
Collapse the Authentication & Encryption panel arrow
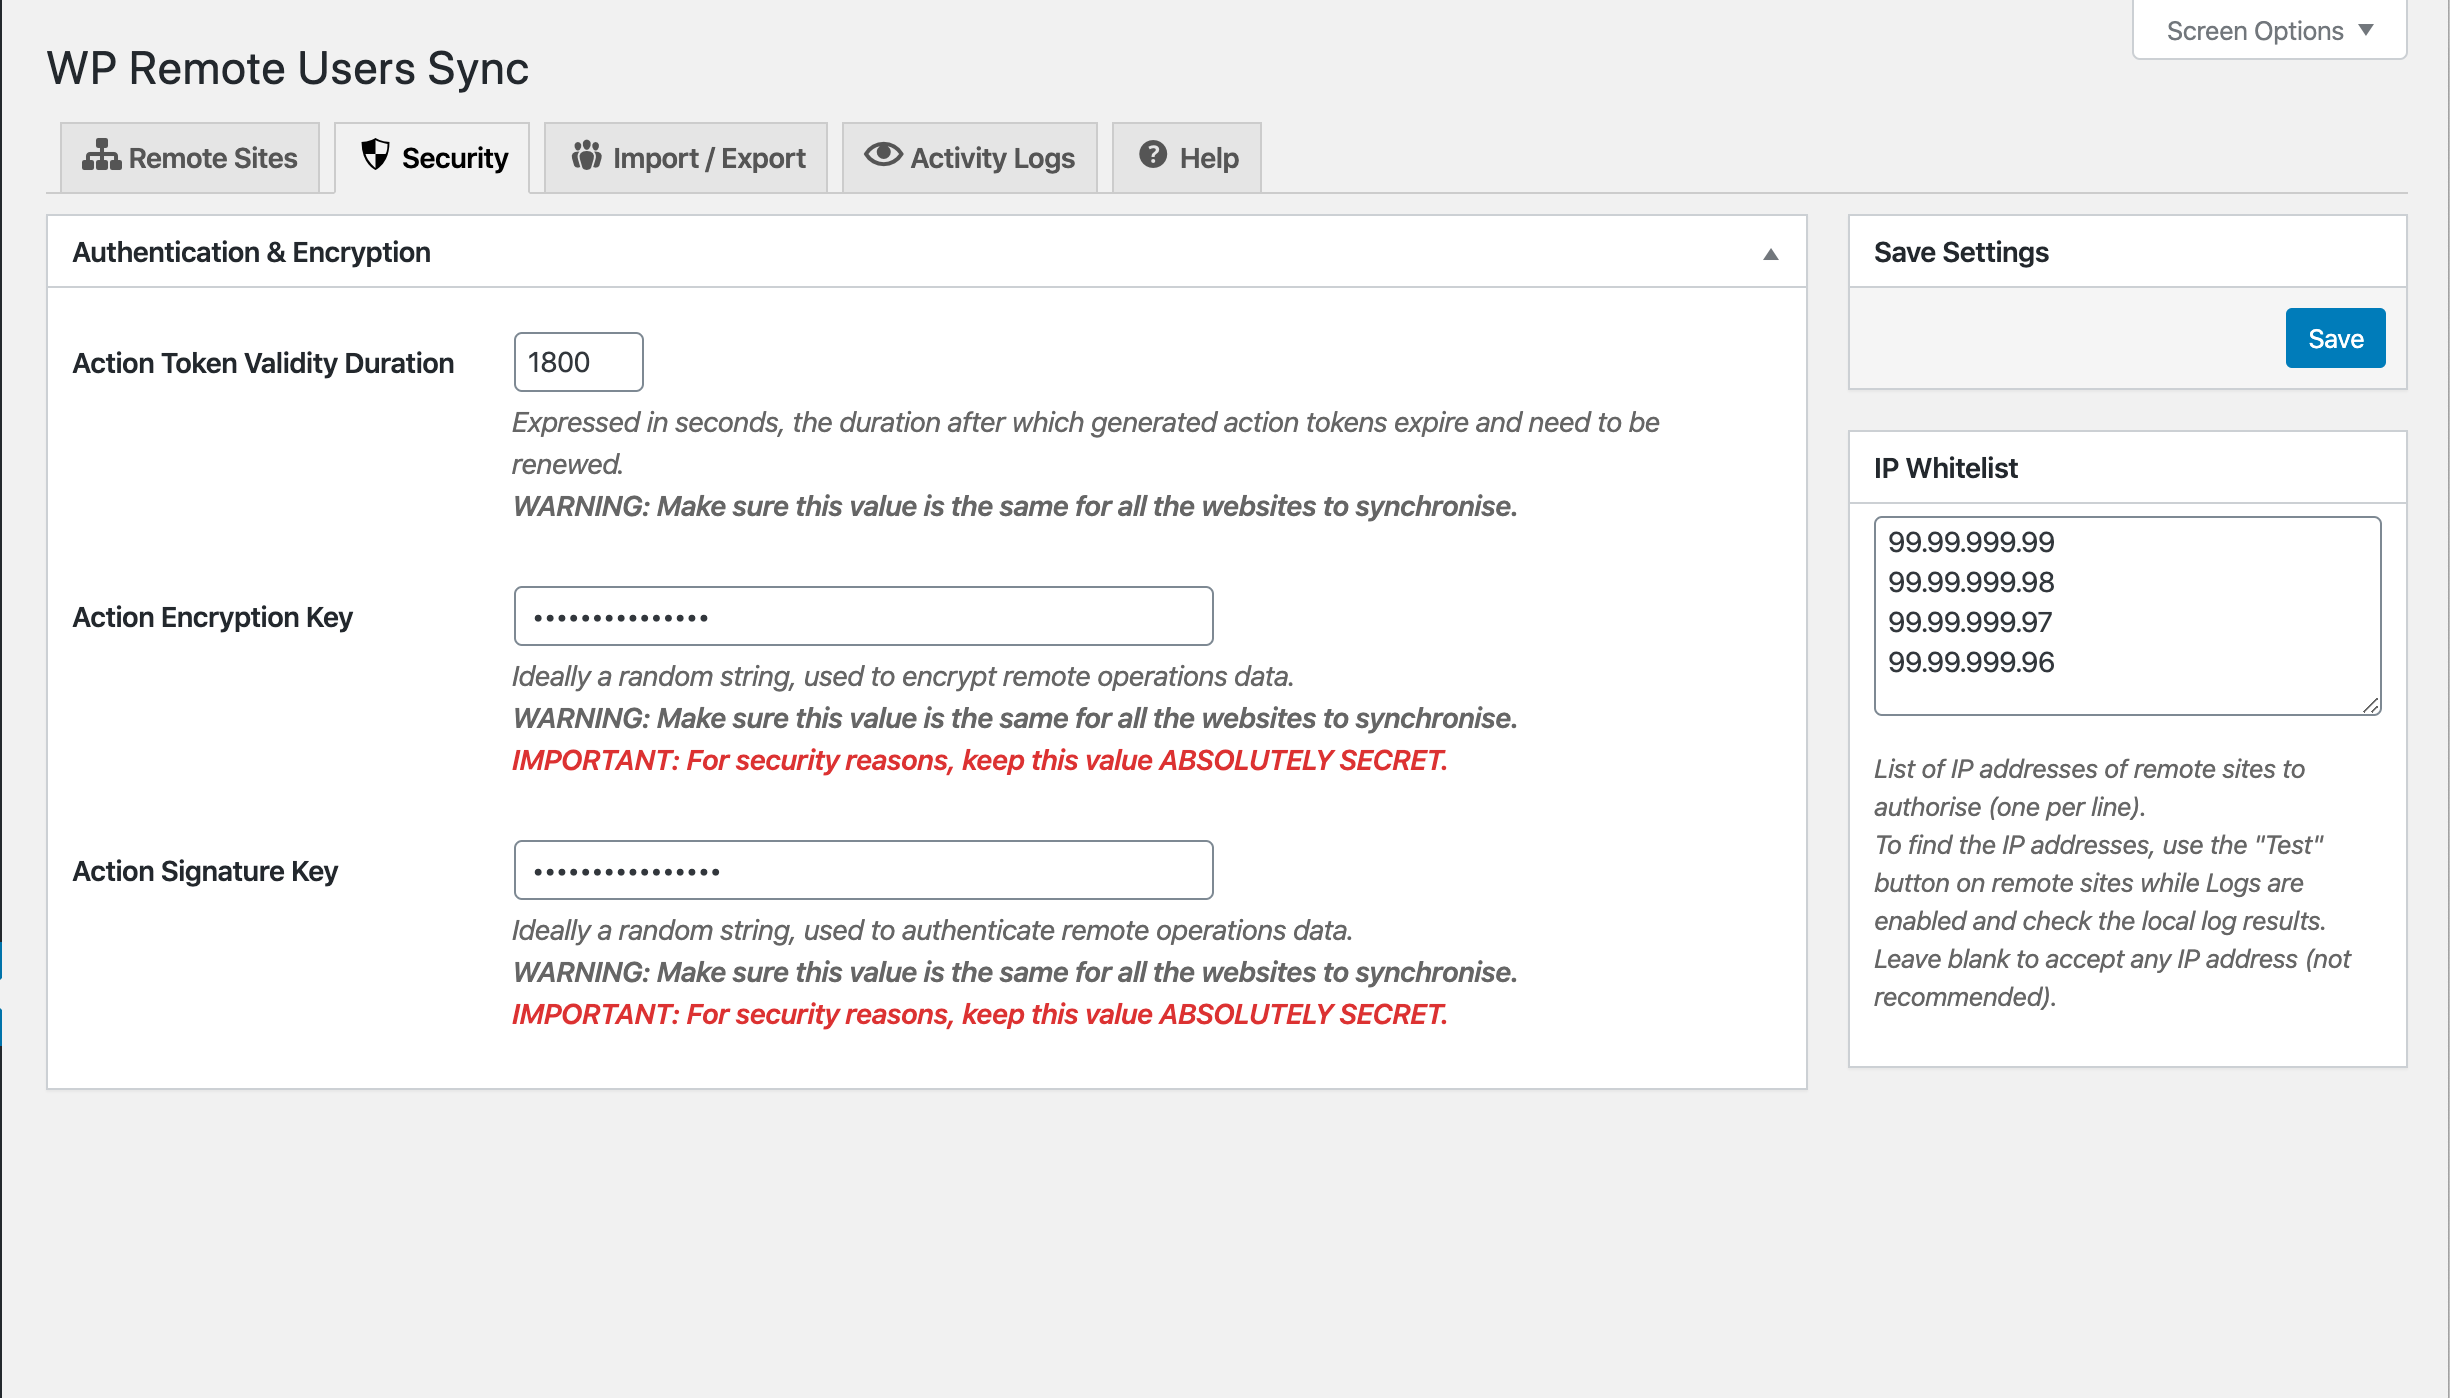pyautogui.click(x=1771, y=254)
